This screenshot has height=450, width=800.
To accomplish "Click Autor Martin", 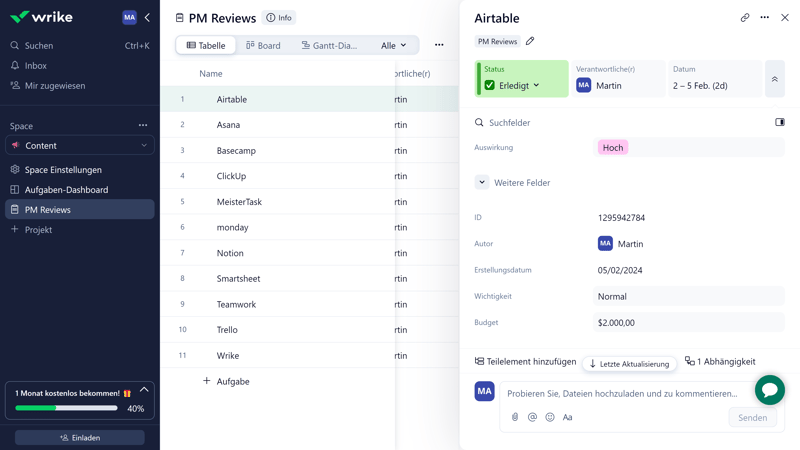I will click(620, 244).
